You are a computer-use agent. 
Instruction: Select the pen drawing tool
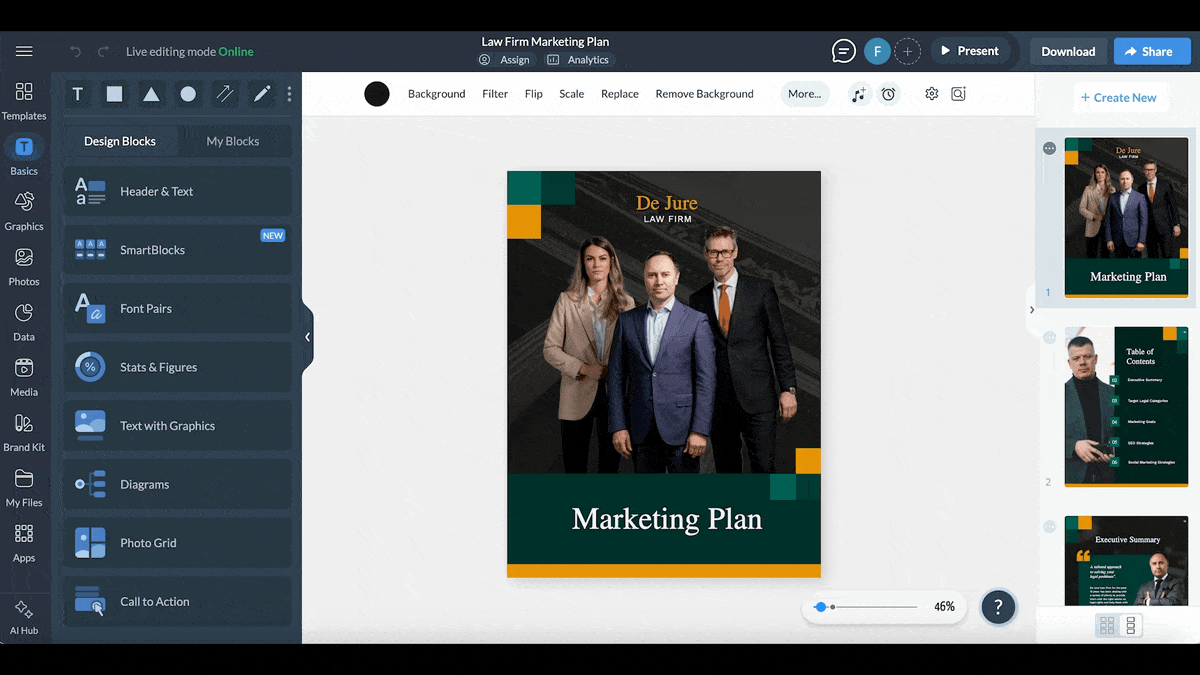pos(262,94)
